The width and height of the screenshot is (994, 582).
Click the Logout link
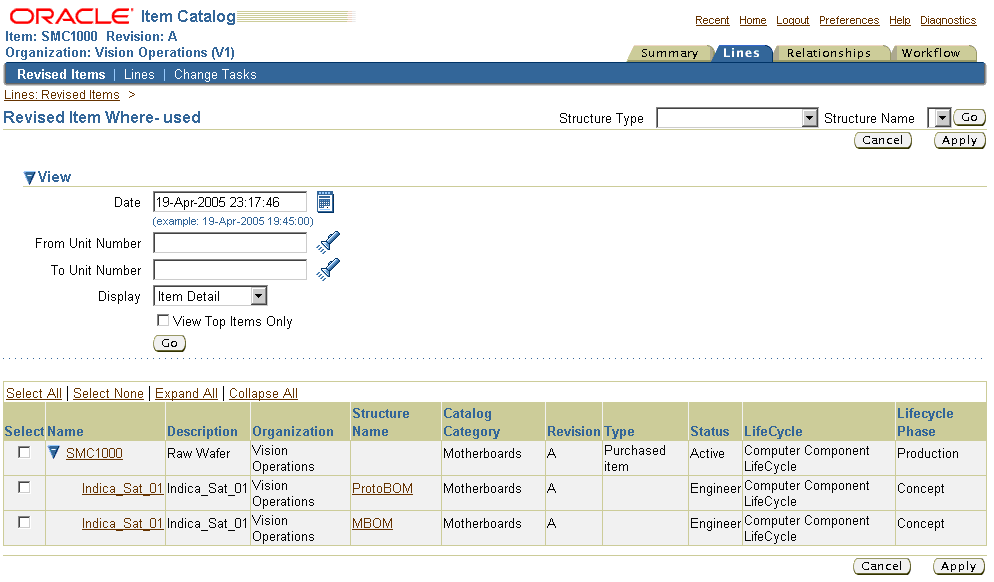[x=792, y=20]
